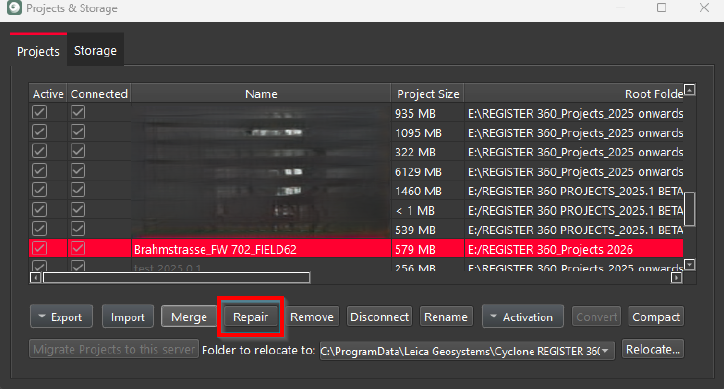Switch to the Storage tab

95,50
